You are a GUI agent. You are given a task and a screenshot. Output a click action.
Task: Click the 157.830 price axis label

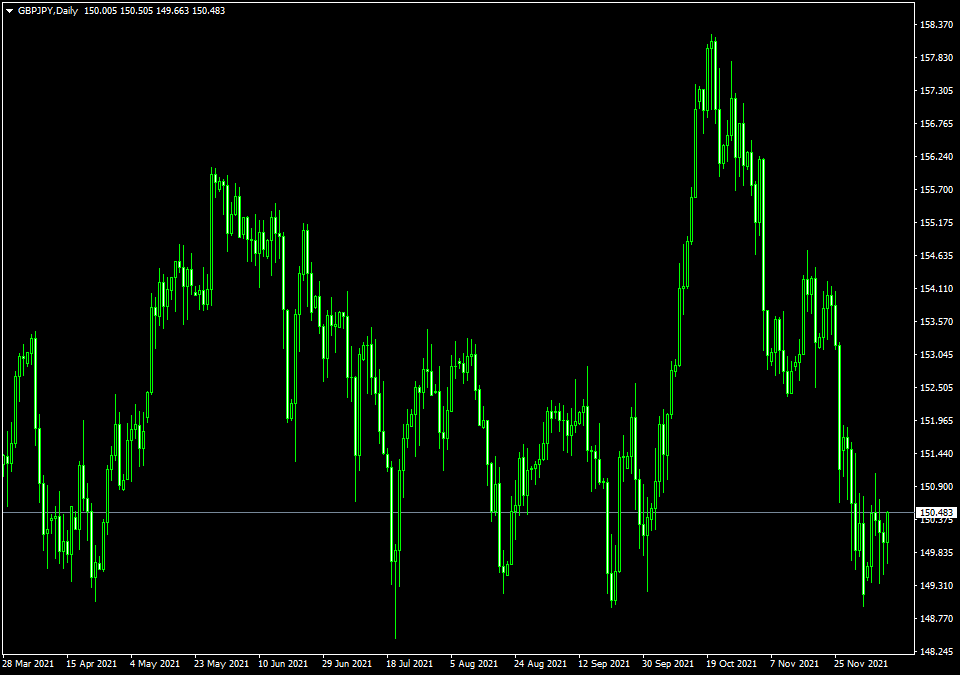[x=937, y=58]
